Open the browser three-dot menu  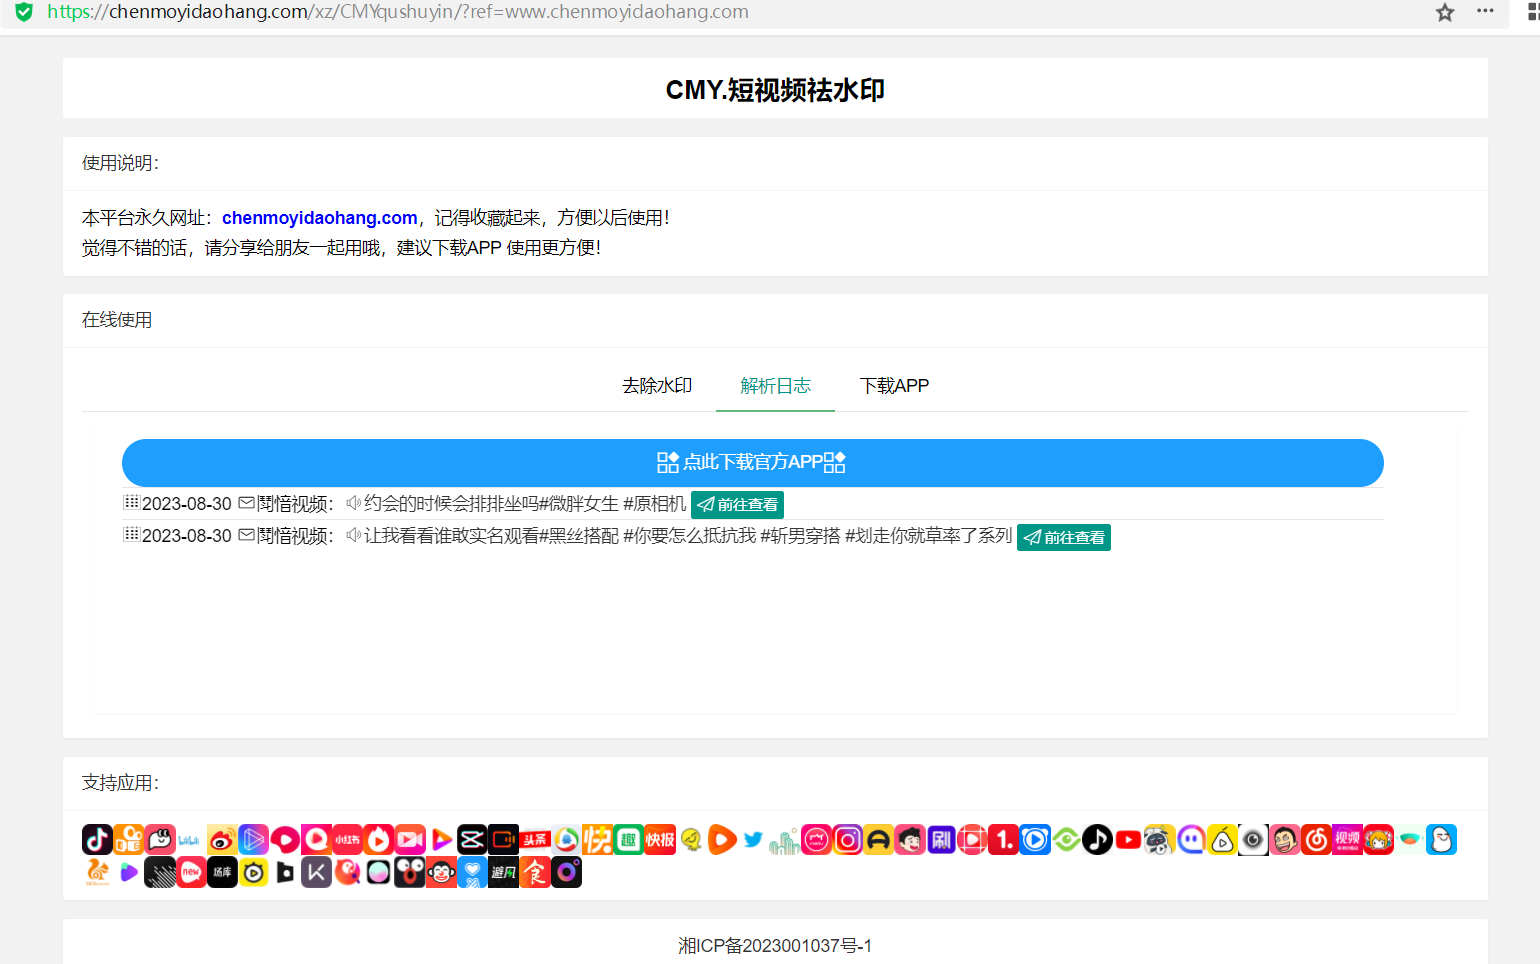(x=1485, y=12)
